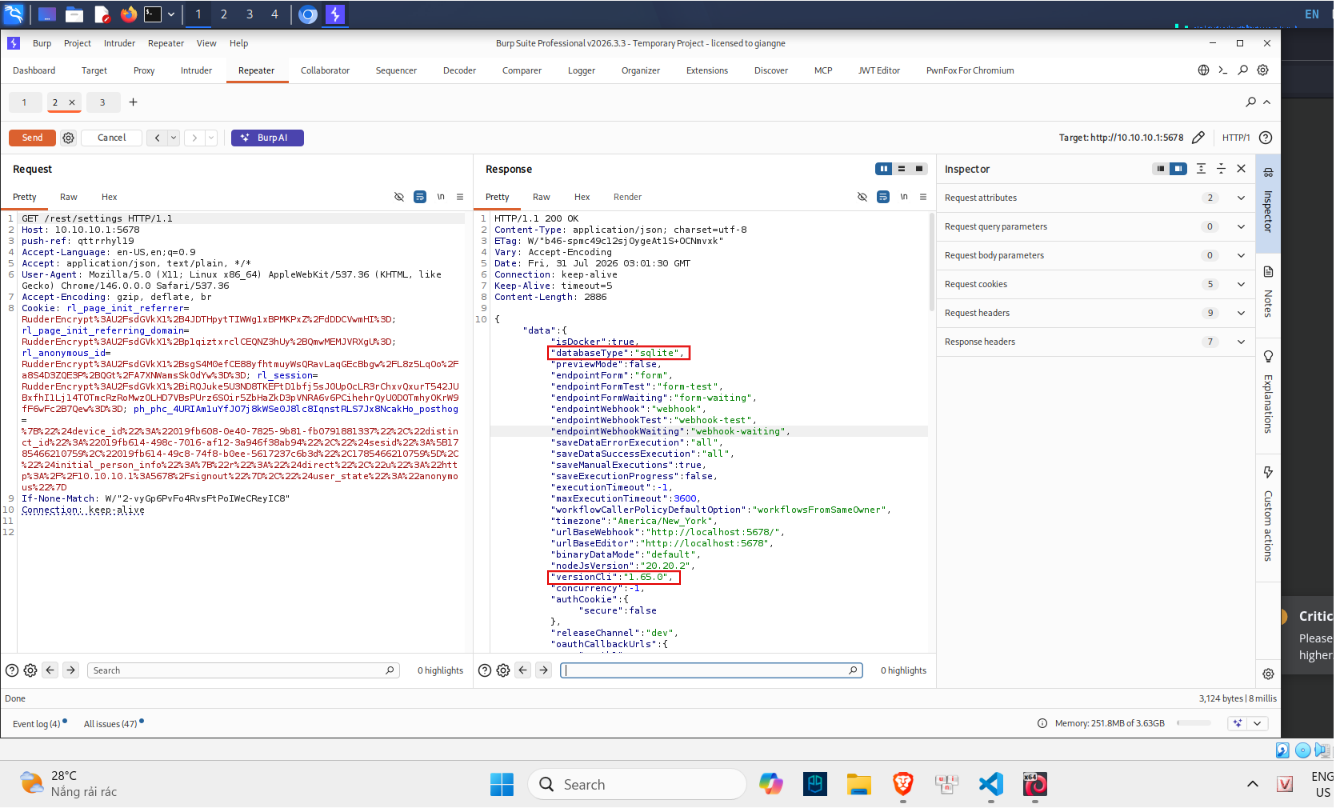Switch to the Proxy tab
The image size is (1334, 808).
click(144, 71)
